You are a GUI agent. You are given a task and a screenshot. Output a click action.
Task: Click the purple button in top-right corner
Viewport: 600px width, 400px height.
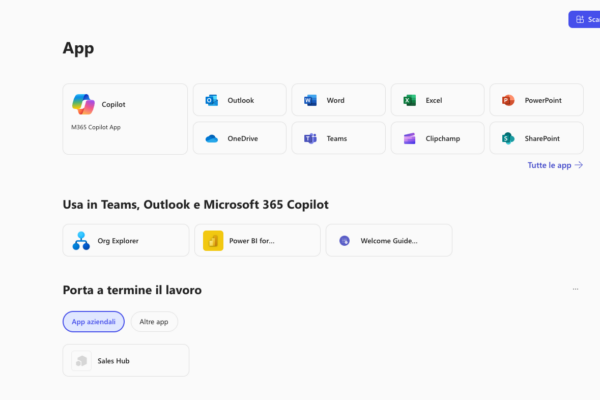coord(584,19)
